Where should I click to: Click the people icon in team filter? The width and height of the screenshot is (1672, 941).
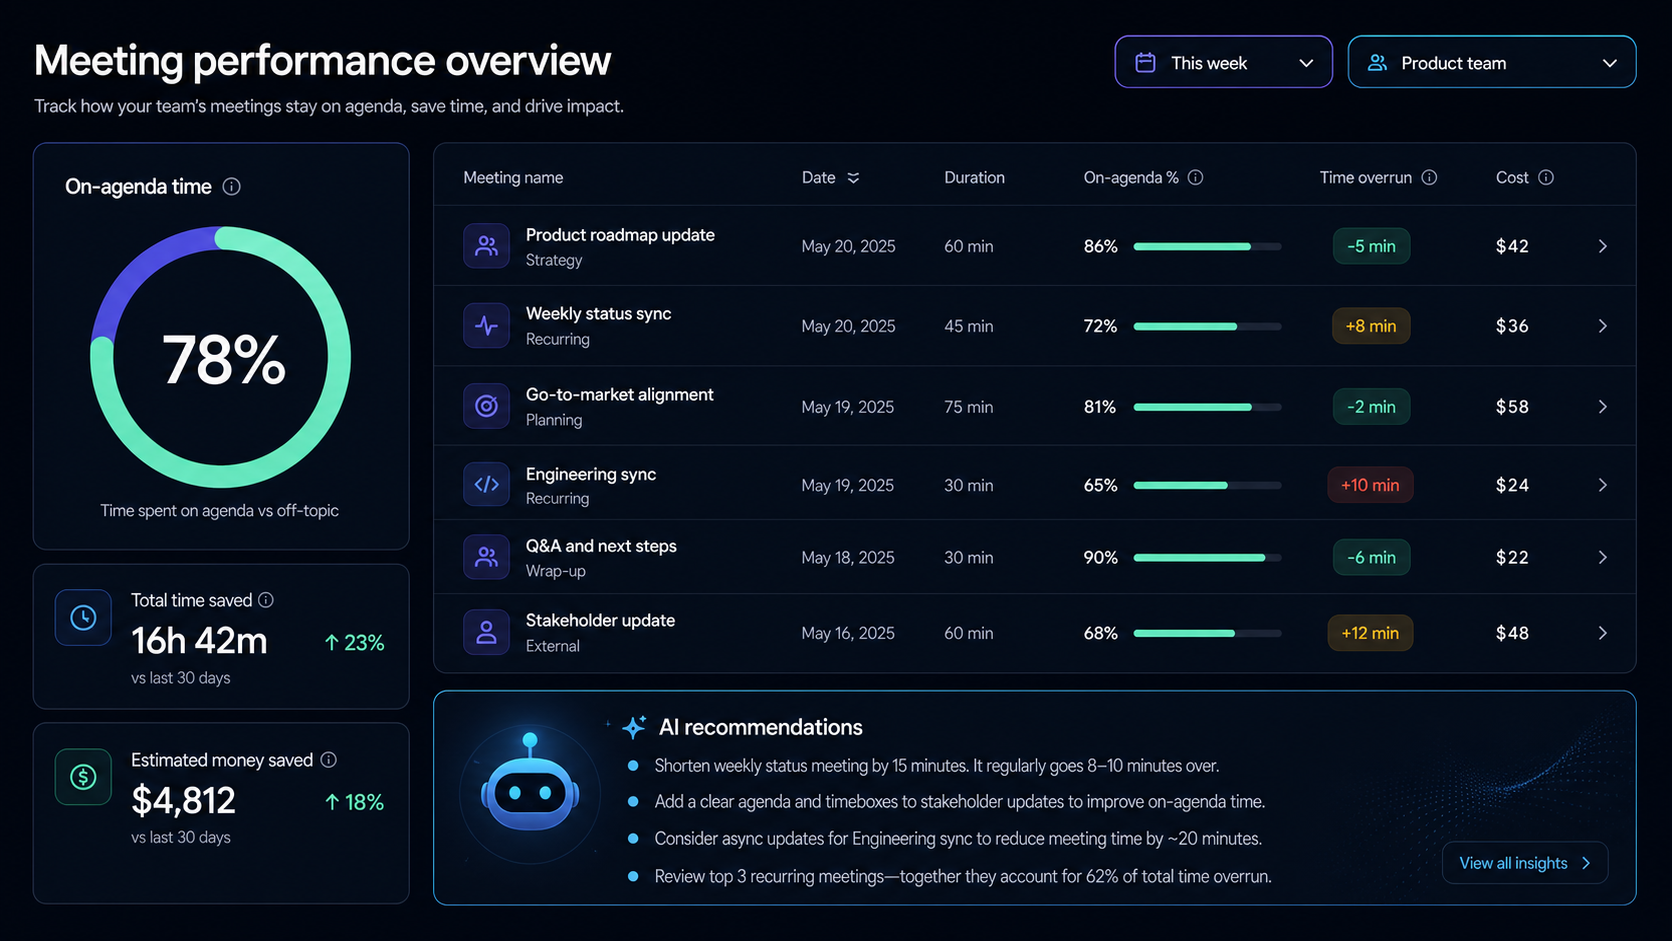[x=1377, y=63]
